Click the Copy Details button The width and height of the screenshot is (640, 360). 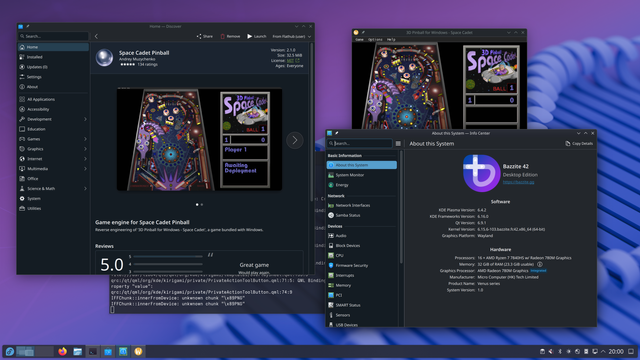click(x=579, y=143)
